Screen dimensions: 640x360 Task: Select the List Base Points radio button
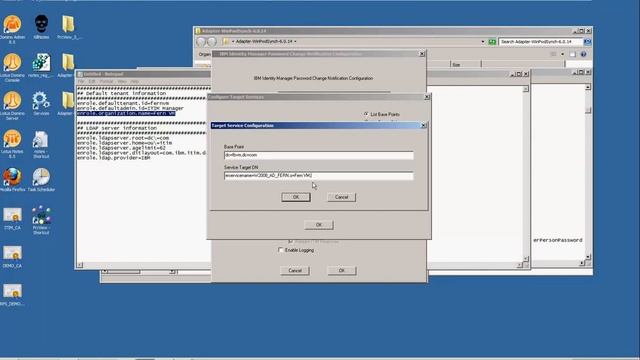point(366,114)
